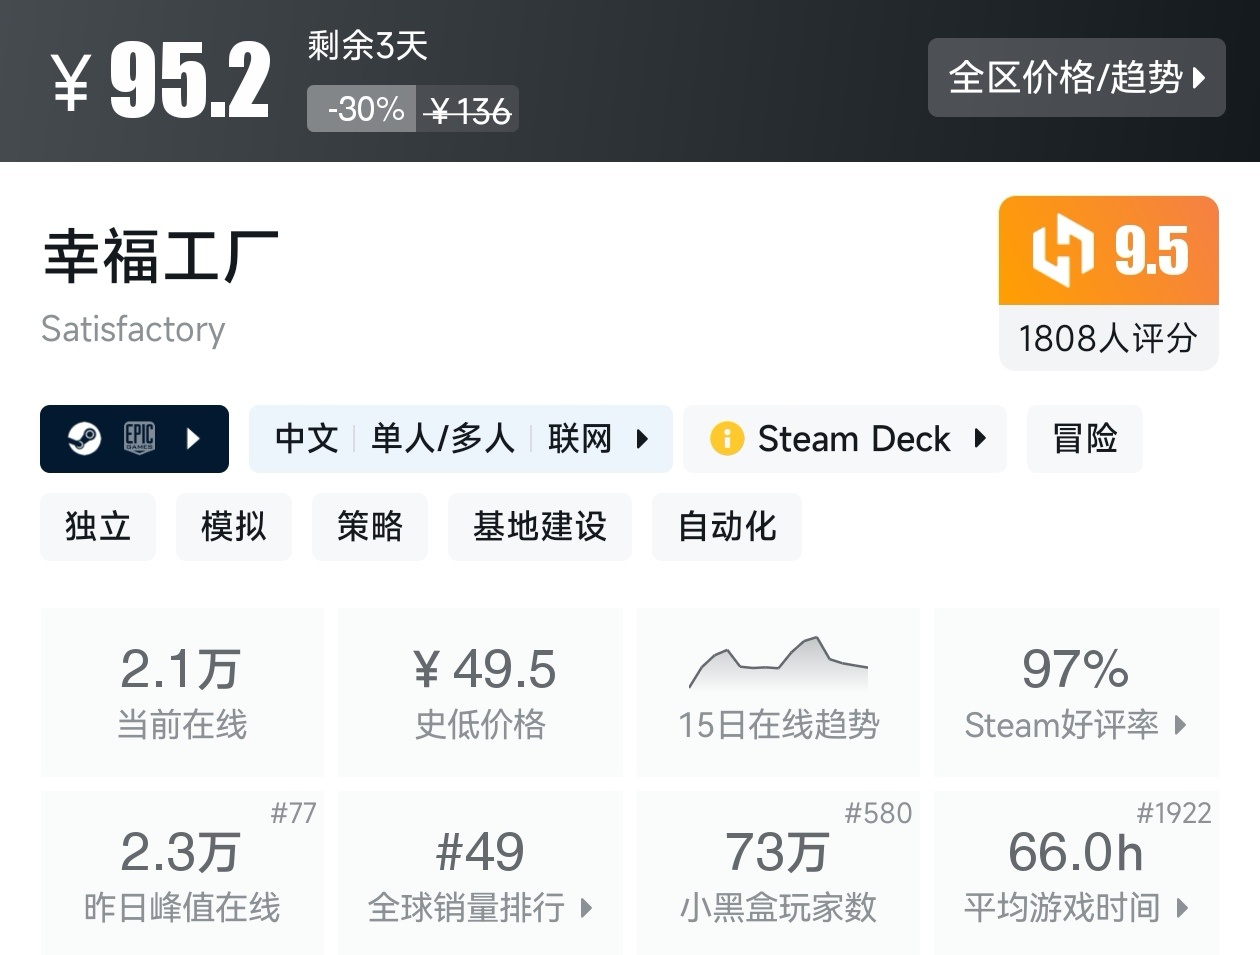Open the 平均游戏时间 details arrow
This screenshot has width=1260, height=955.
[1183, 908]
